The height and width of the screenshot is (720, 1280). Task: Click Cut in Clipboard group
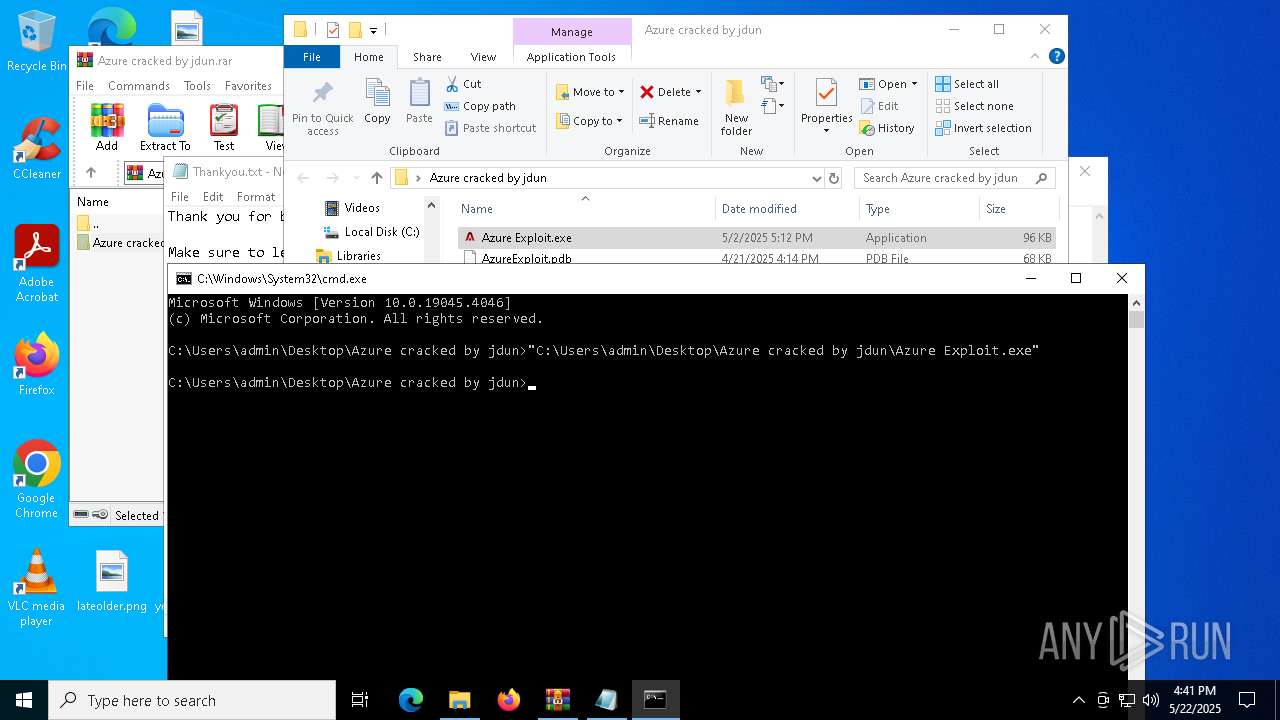click(x=463, y=84)
